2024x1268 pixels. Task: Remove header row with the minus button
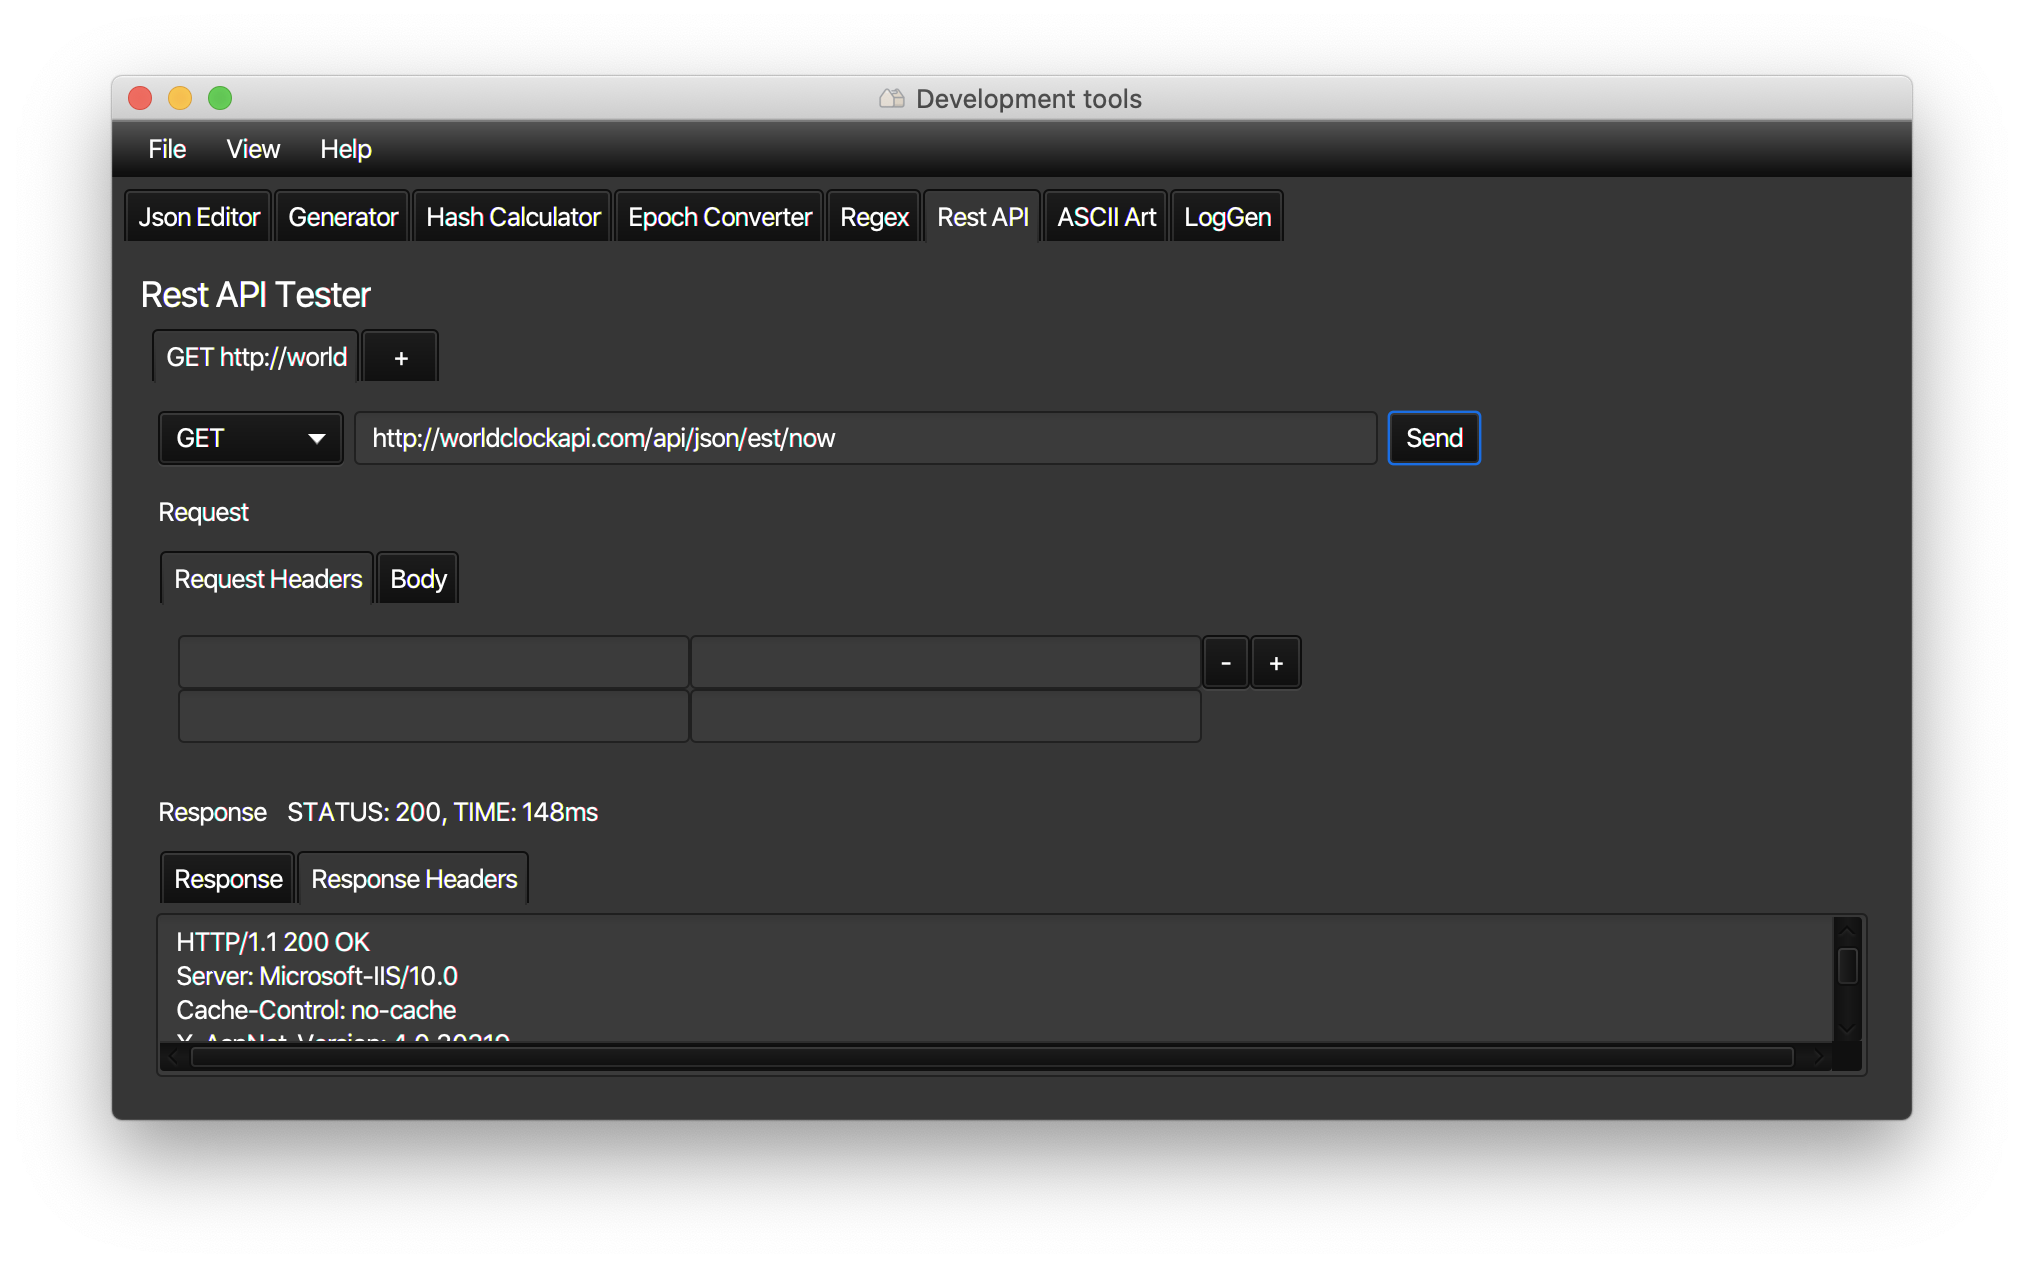[1225, 663]
